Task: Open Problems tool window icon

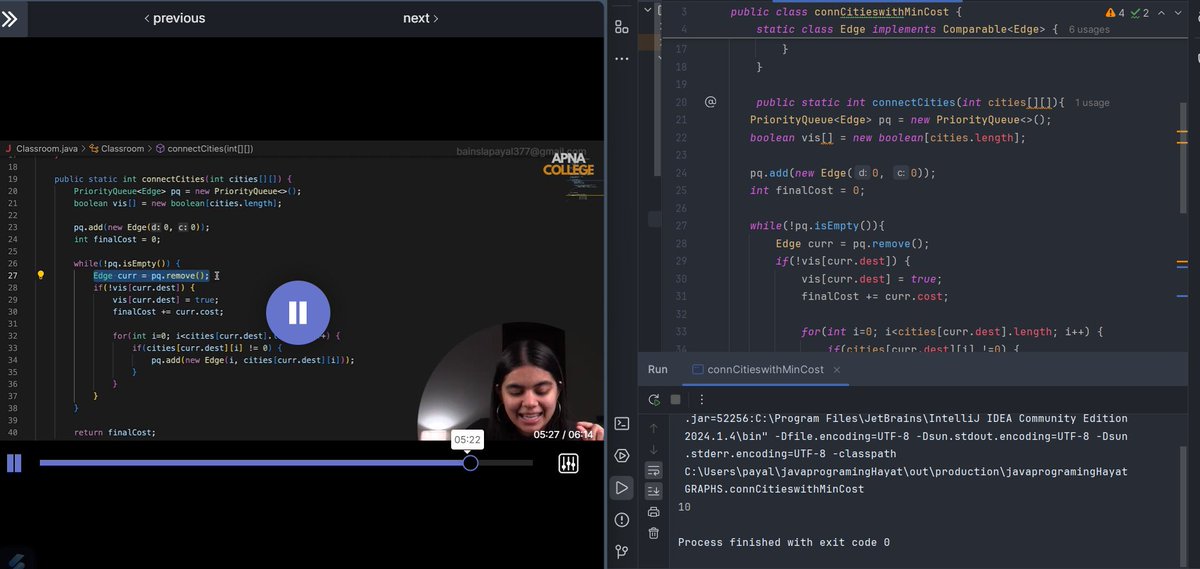Action: (622, 519)
